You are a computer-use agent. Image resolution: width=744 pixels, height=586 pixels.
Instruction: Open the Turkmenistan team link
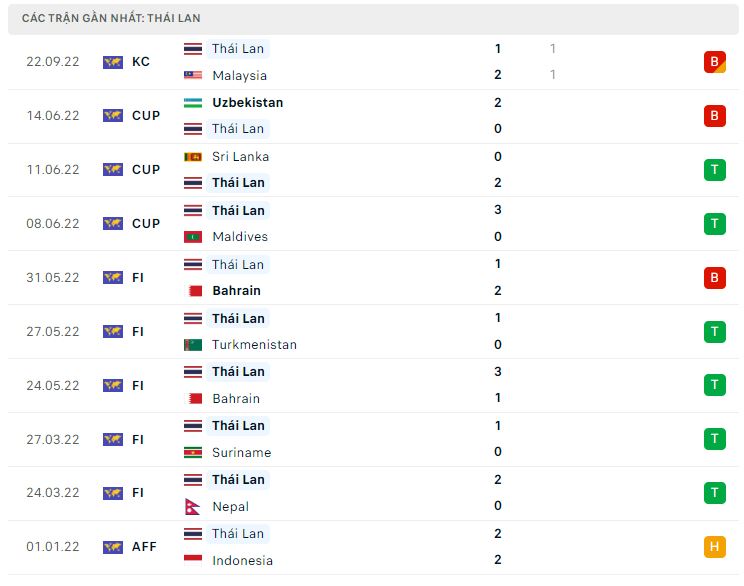[x=254, y=345]
